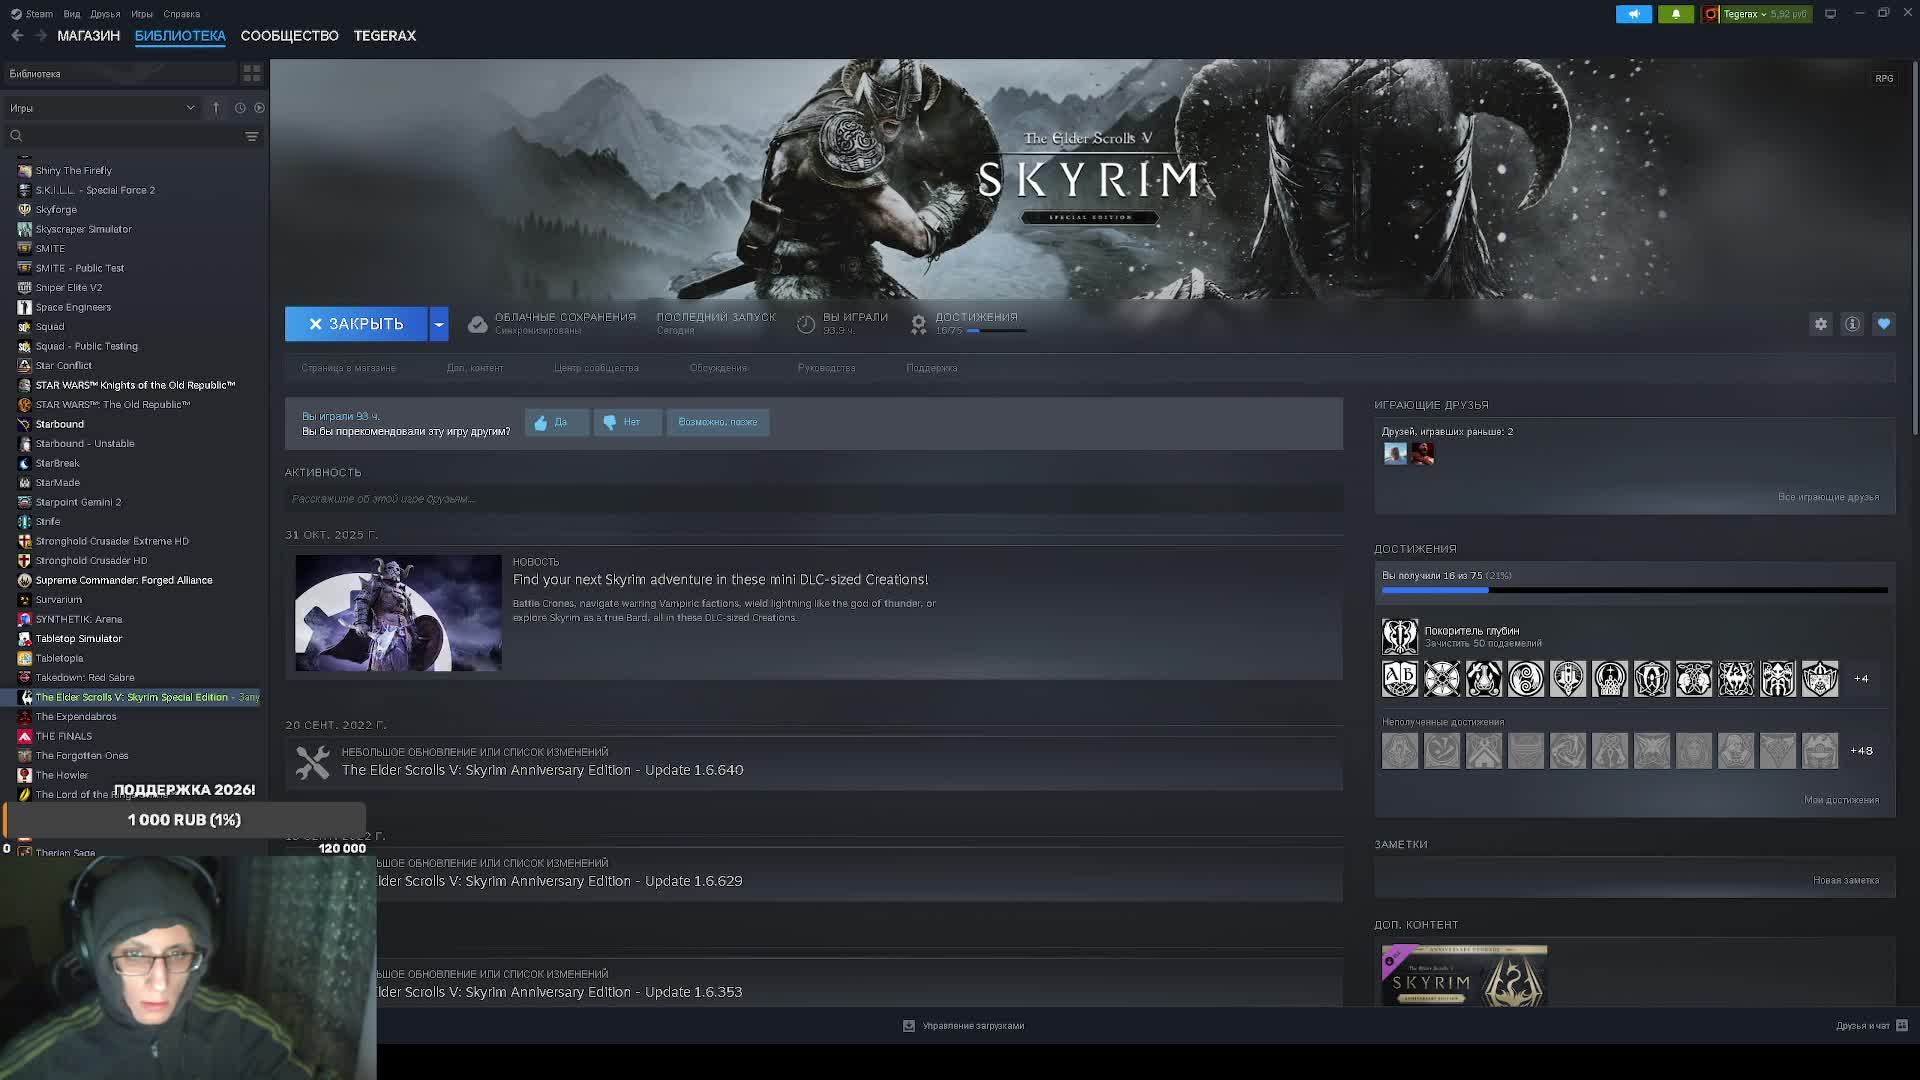Click the achievements progress bar
Screen dimensions: 1920x1080
click(1634, 590)
